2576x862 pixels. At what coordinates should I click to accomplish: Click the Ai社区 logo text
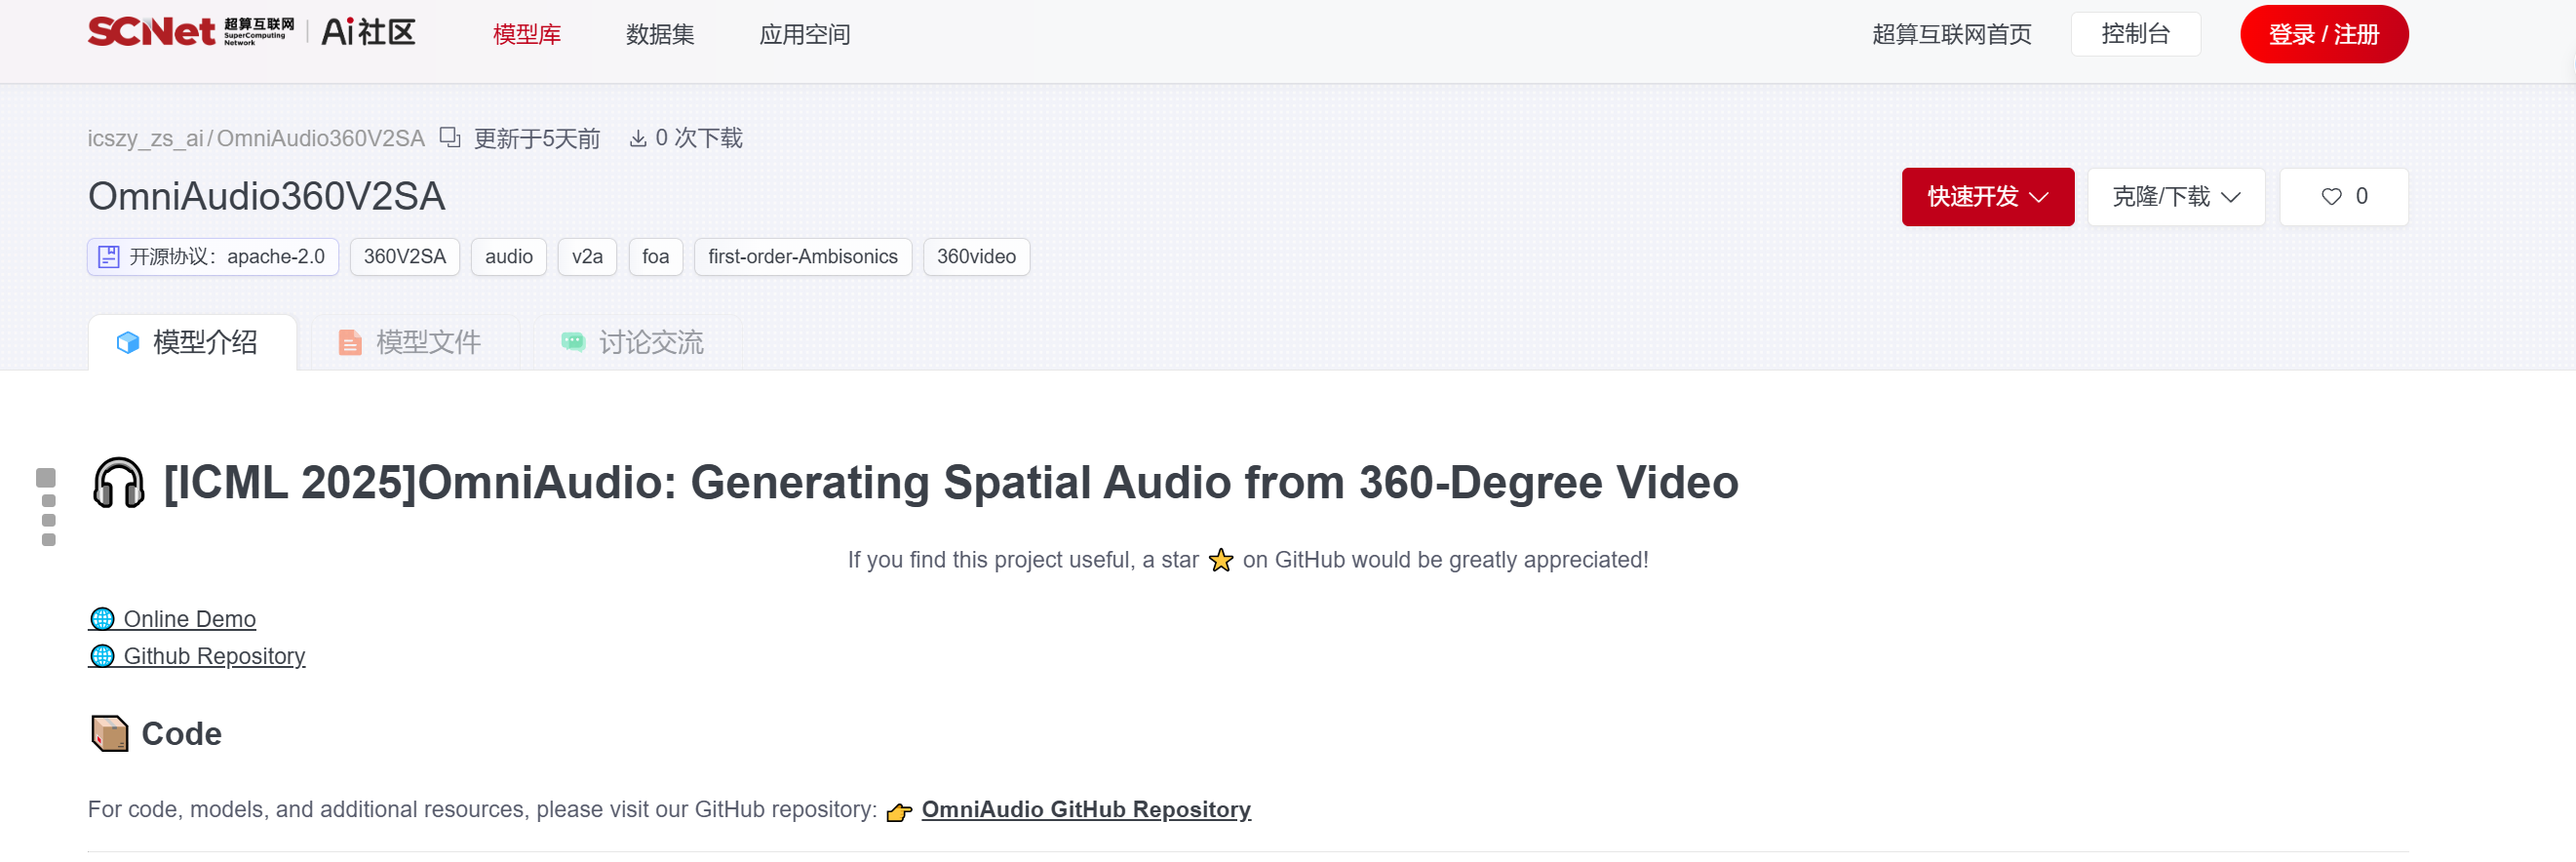pos(368,33)
